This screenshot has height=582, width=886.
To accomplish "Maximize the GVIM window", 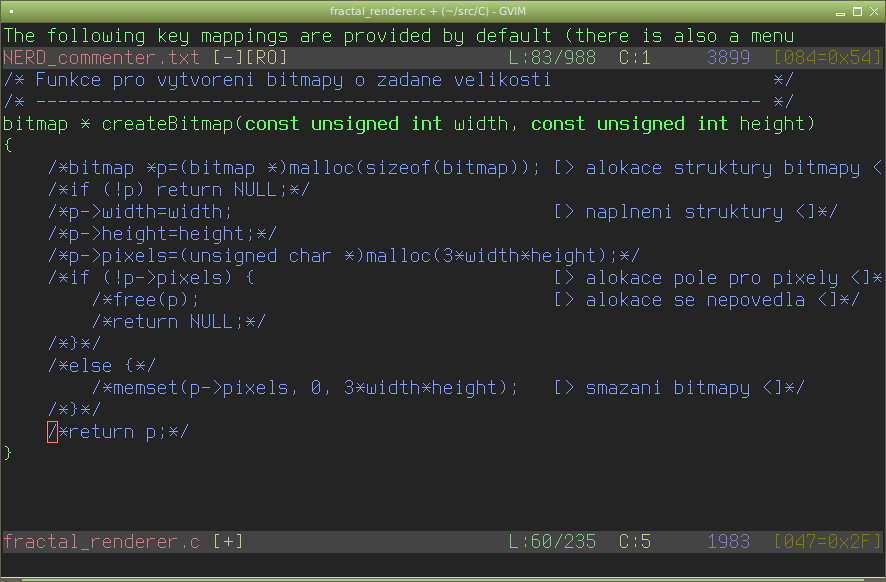I will [x=857, y=10].
